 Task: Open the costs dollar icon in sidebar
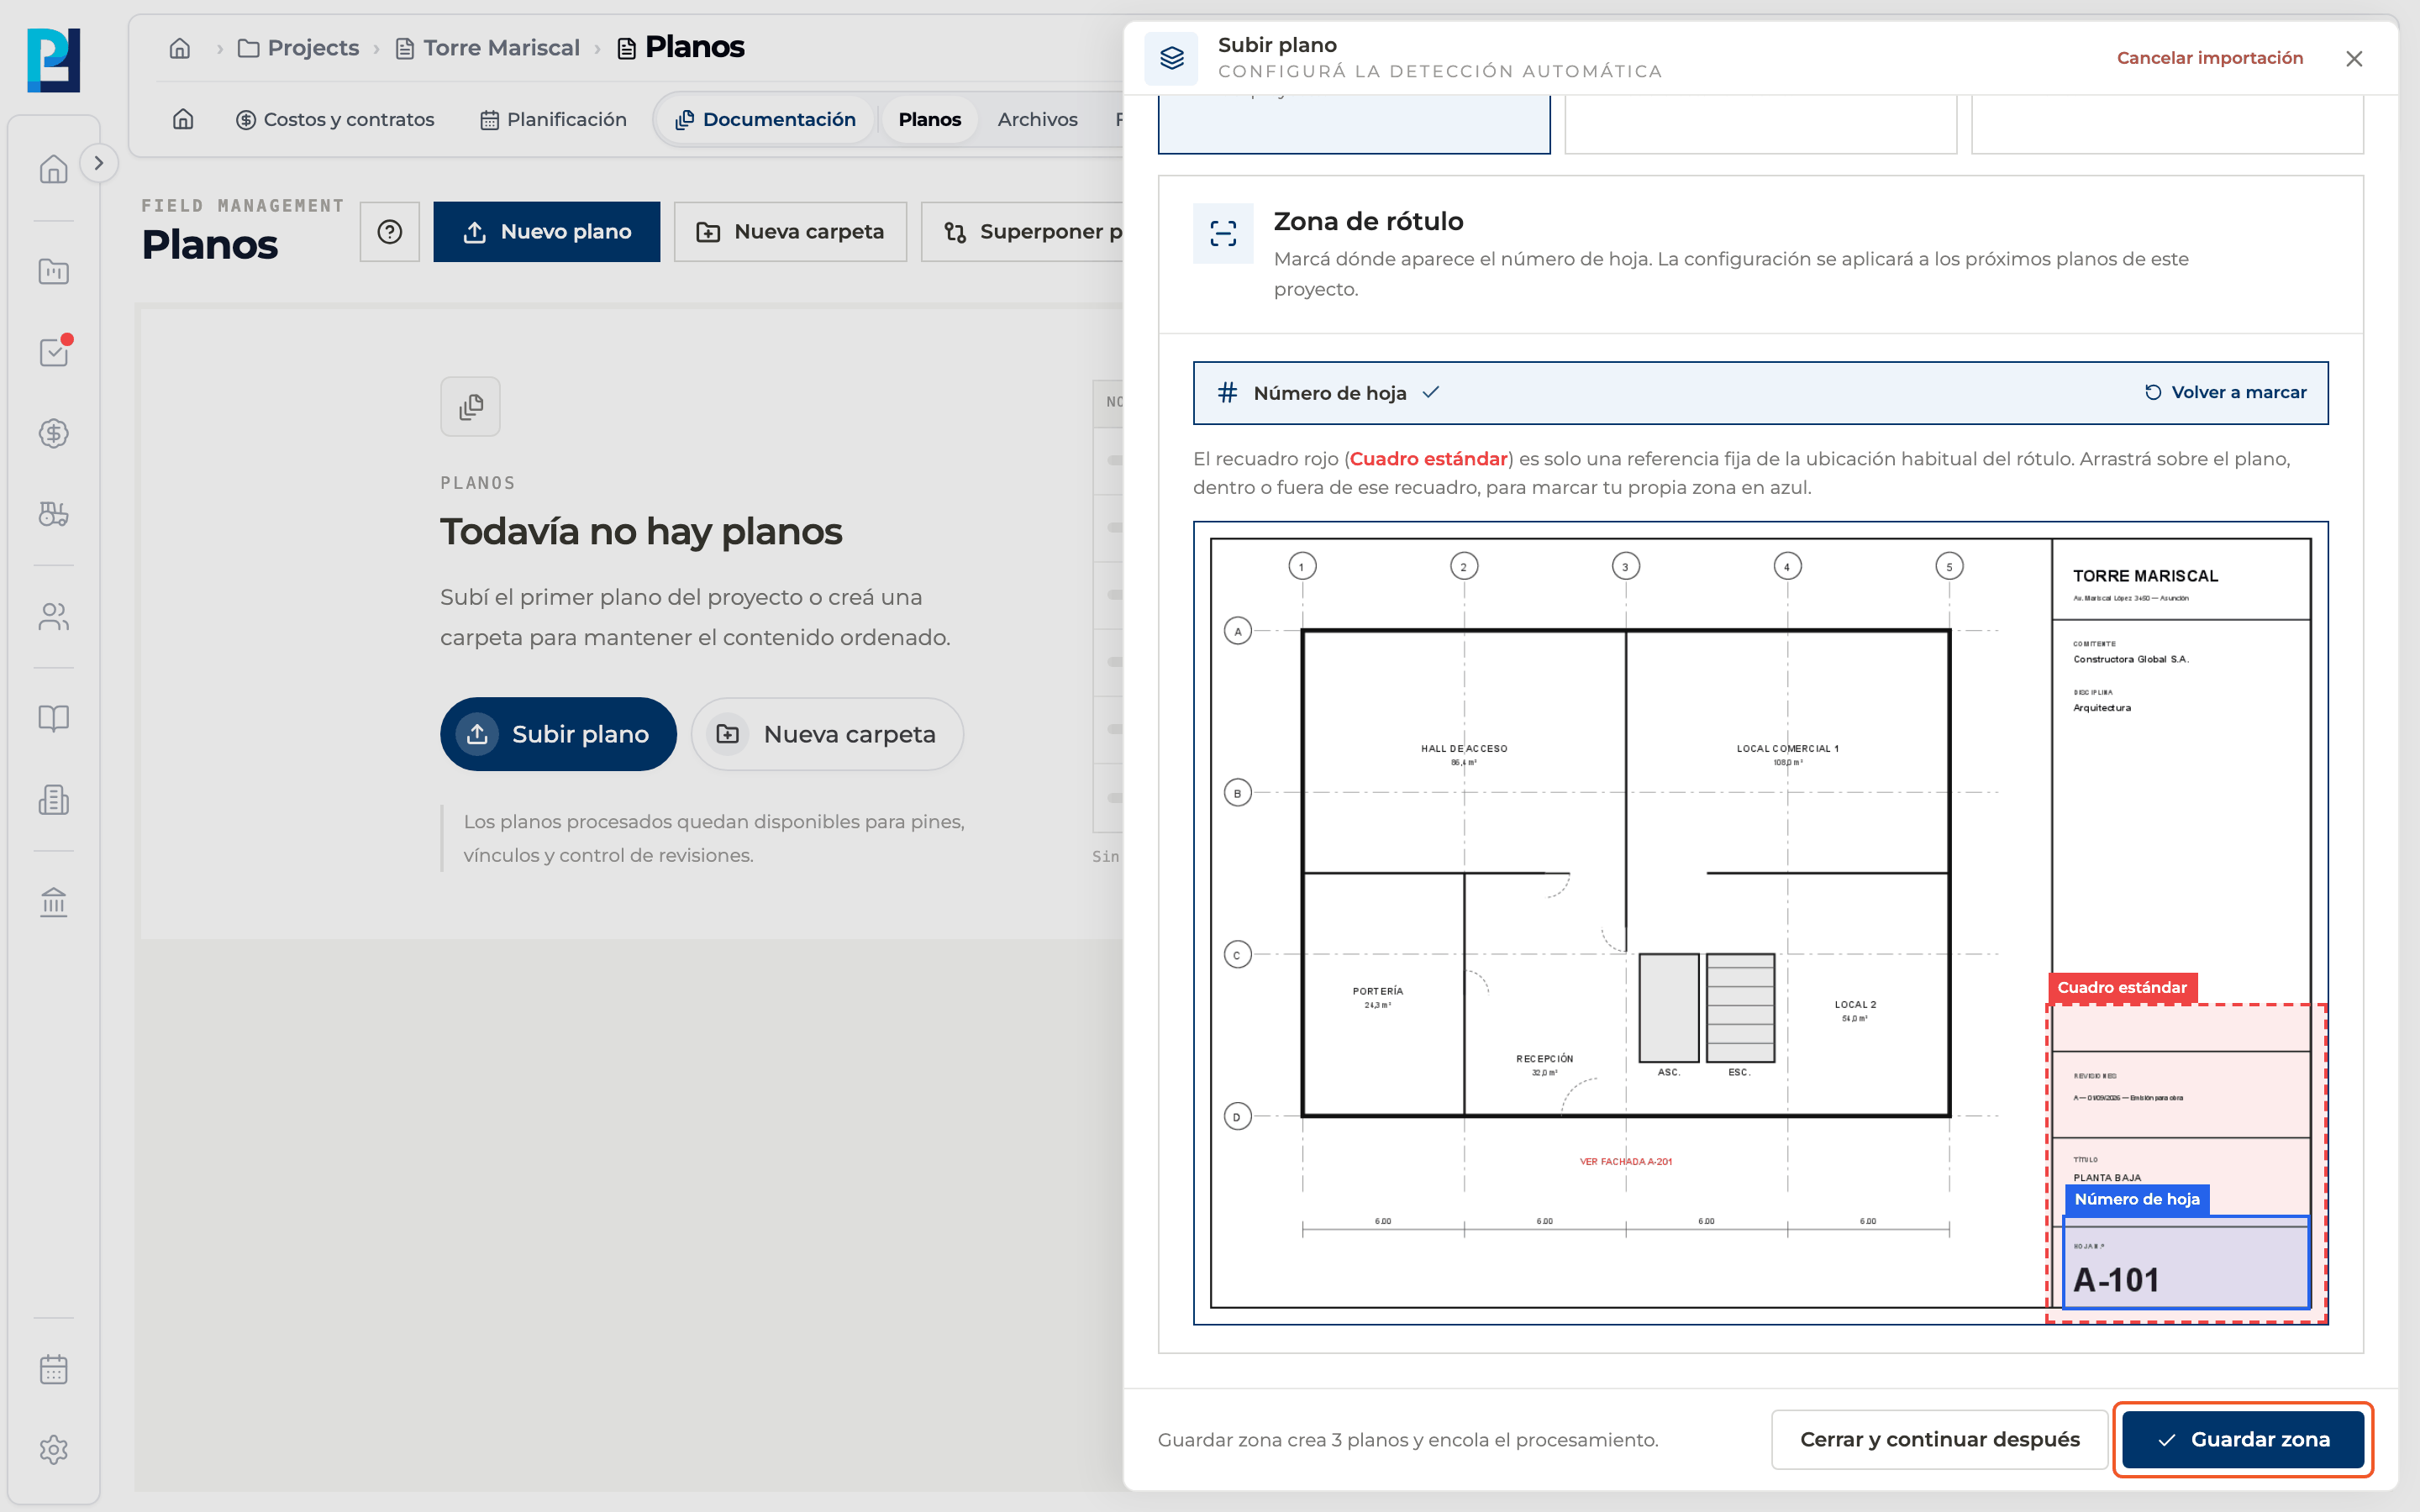point(53,433)
